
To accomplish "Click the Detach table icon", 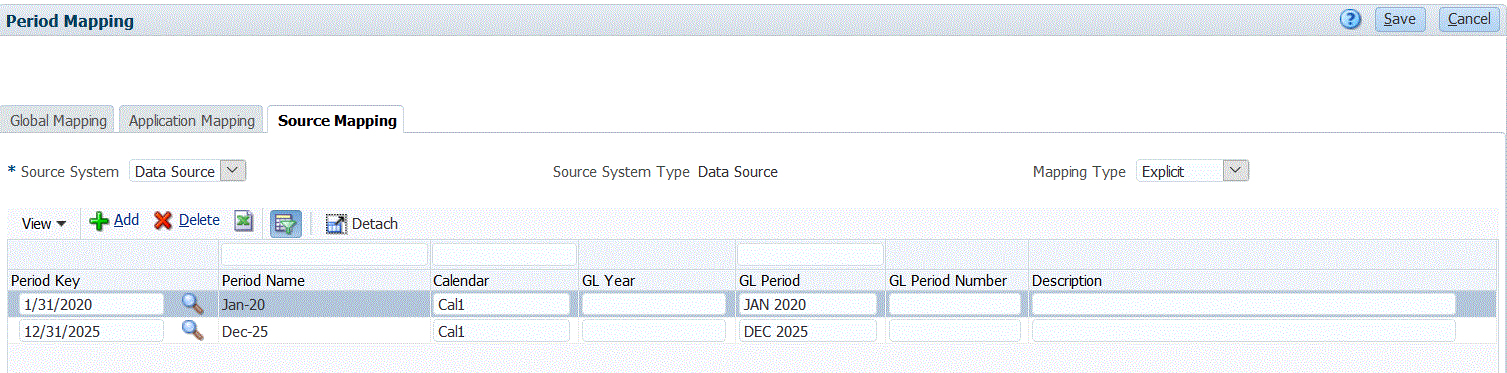I will pyautogui.click(x=336, y=224).
